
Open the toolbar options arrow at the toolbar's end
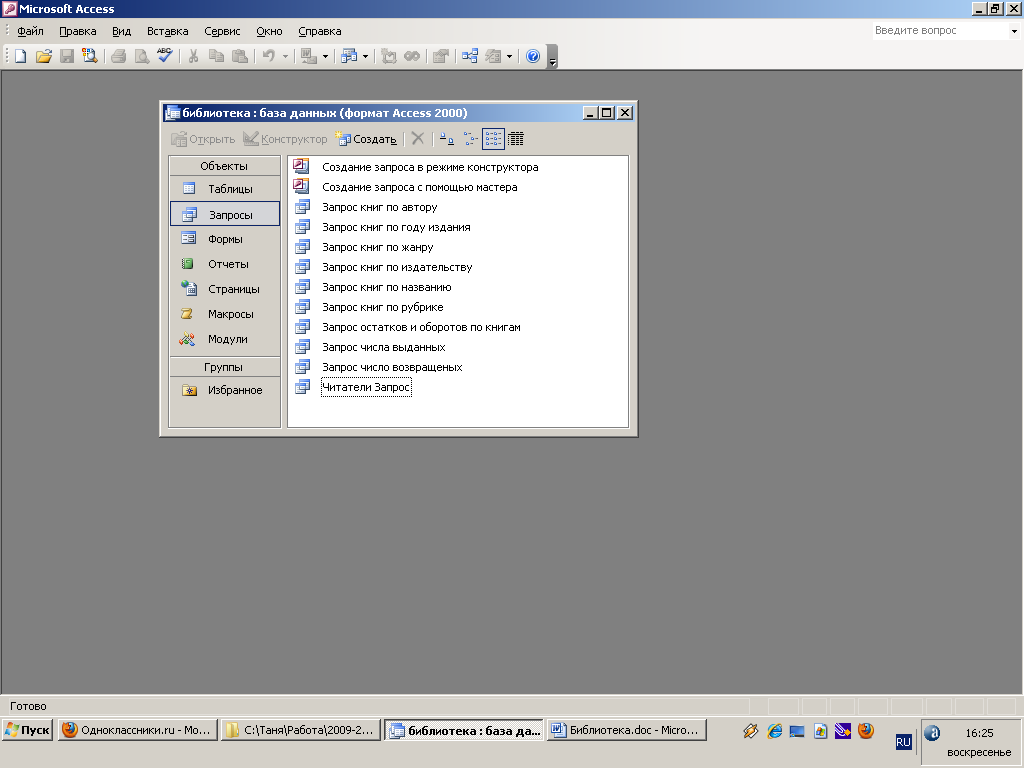point(552,59)
